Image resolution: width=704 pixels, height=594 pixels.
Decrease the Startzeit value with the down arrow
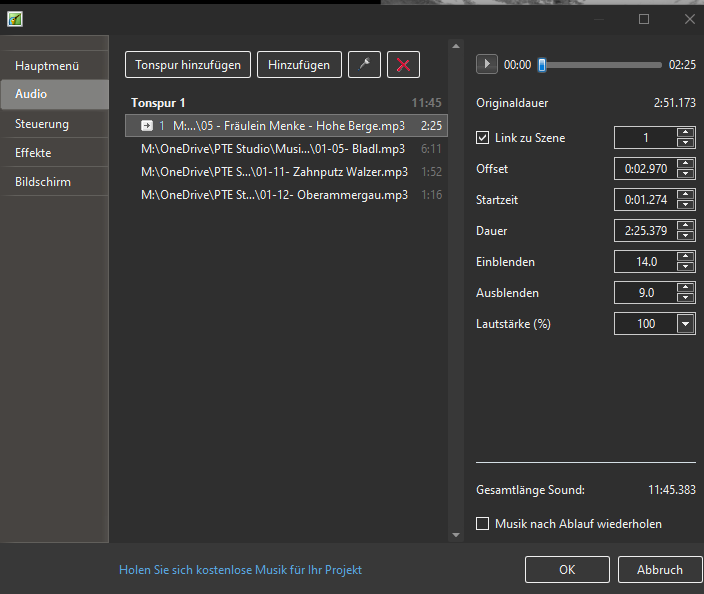685,205
